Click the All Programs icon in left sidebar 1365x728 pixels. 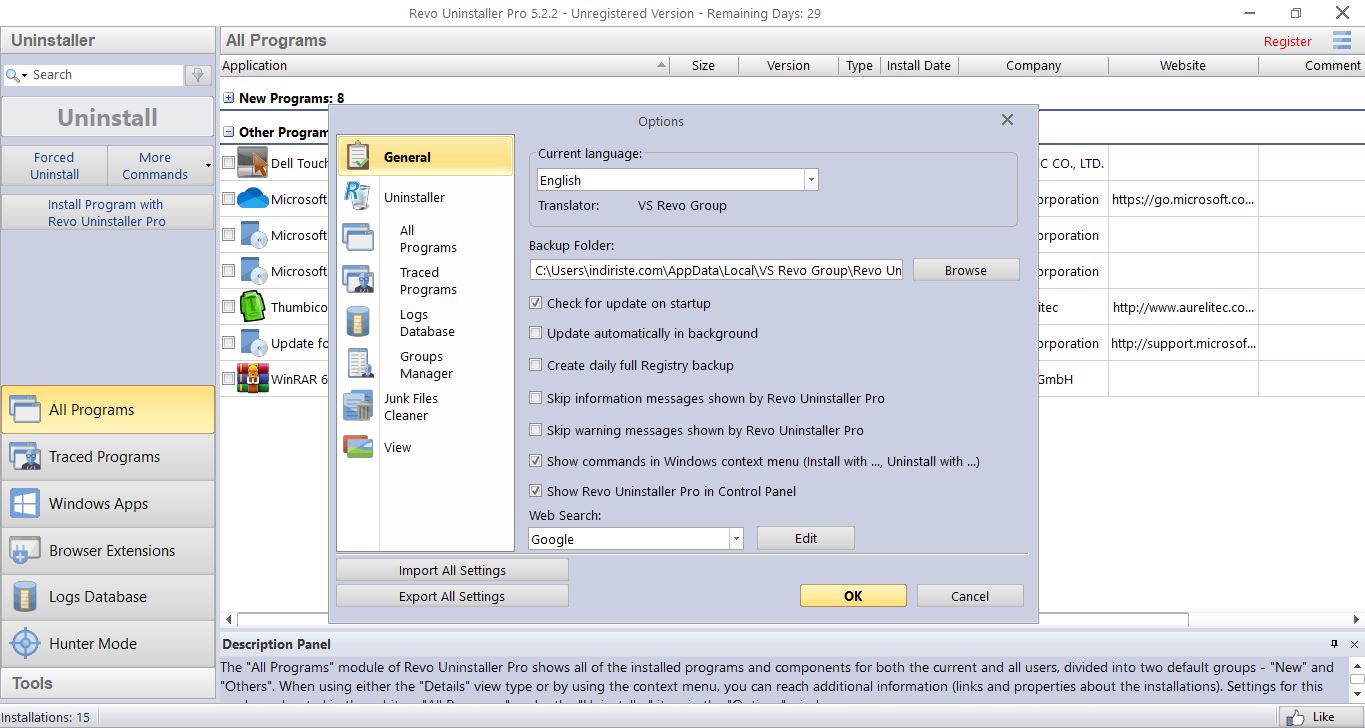coord(25,409)
